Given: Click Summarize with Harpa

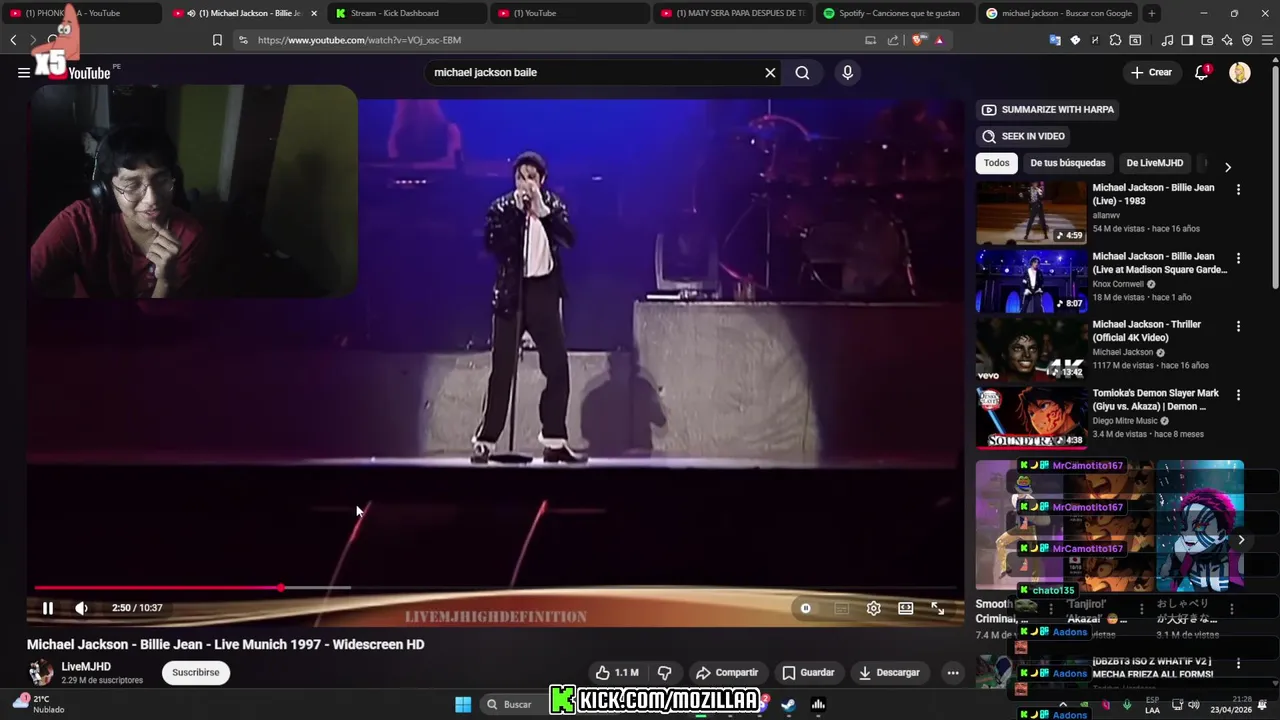Looking at the screenshot, I should click(1047, 110).
